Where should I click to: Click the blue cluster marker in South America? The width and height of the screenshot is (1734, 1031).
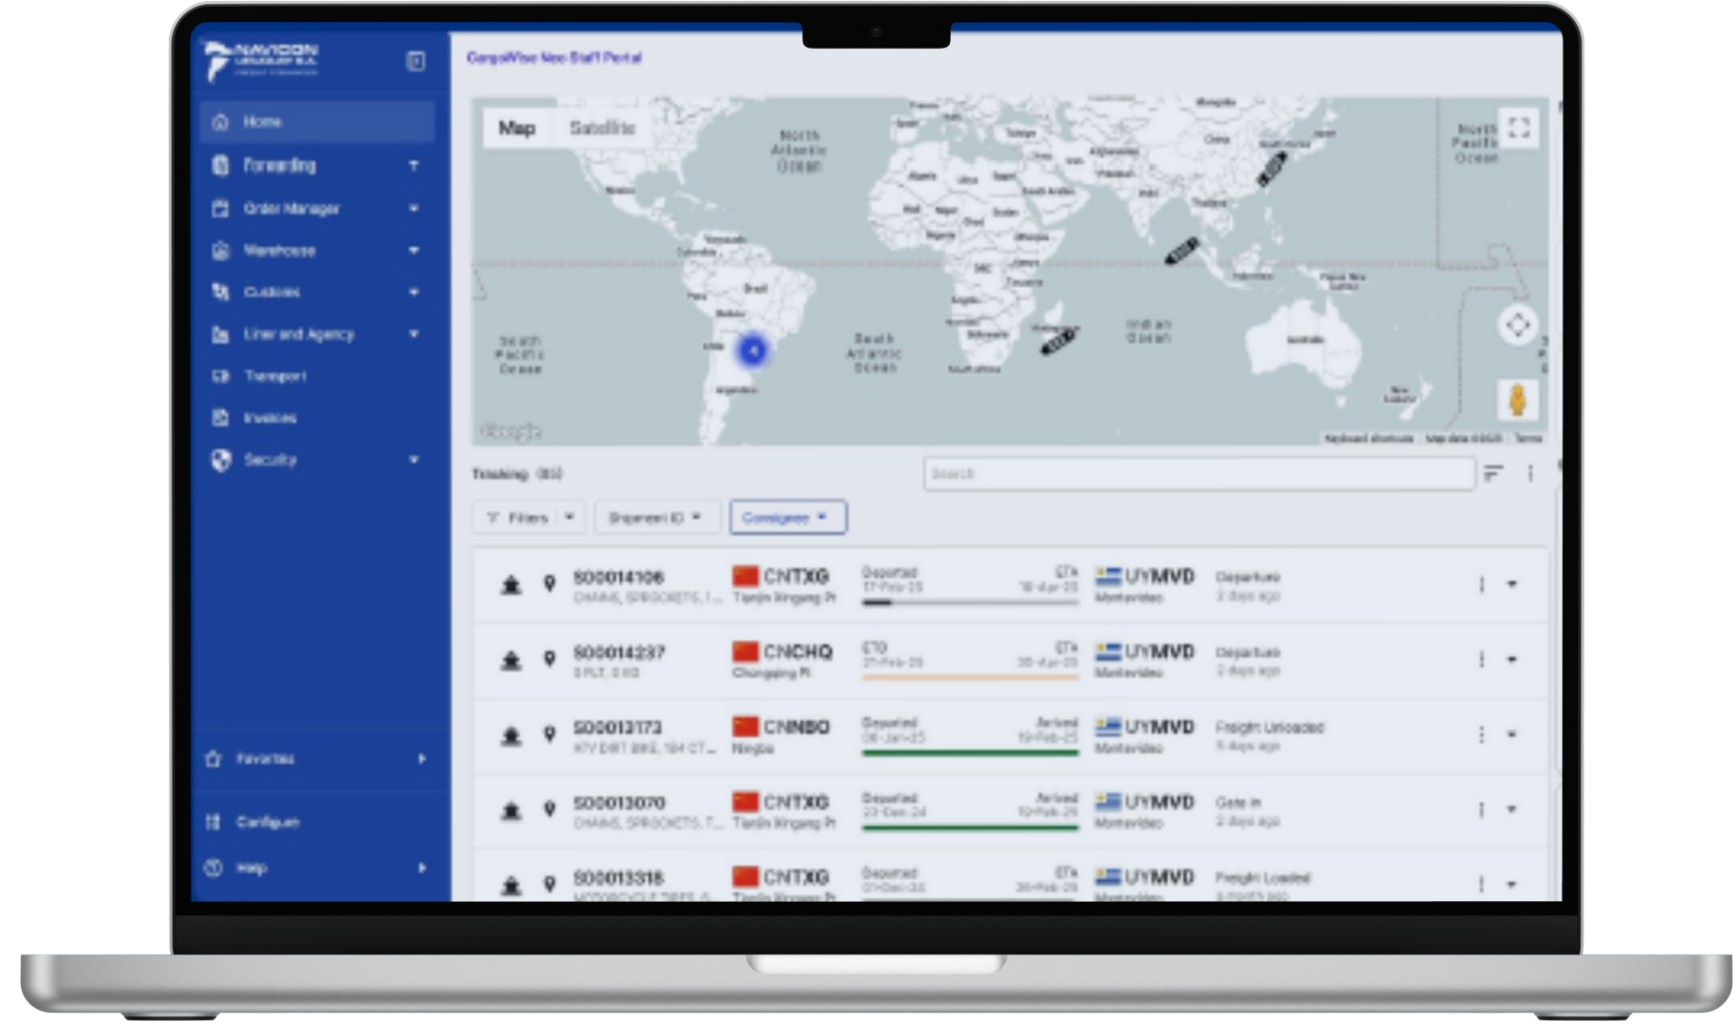(x=752, y=350)
